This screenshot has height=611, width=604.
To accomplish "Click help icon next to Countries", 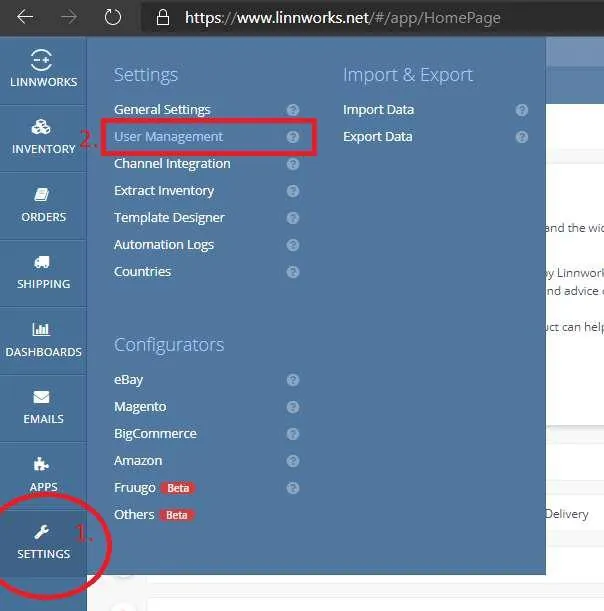I will click(293, 272).
